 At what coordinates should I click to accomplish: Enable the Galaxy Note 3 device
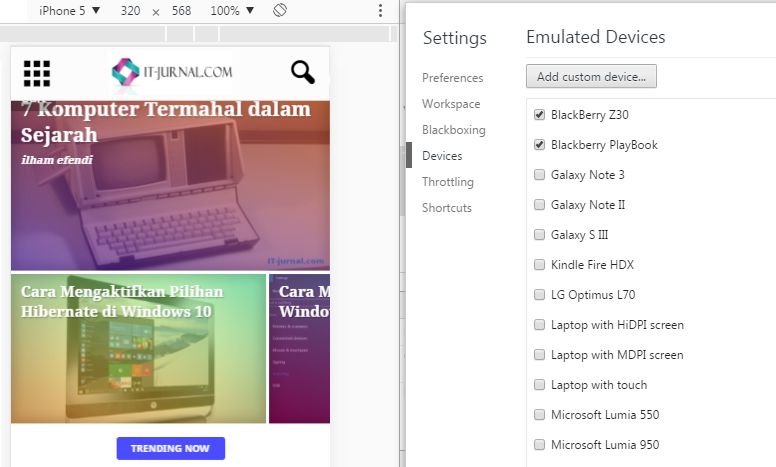pos(539,175)
